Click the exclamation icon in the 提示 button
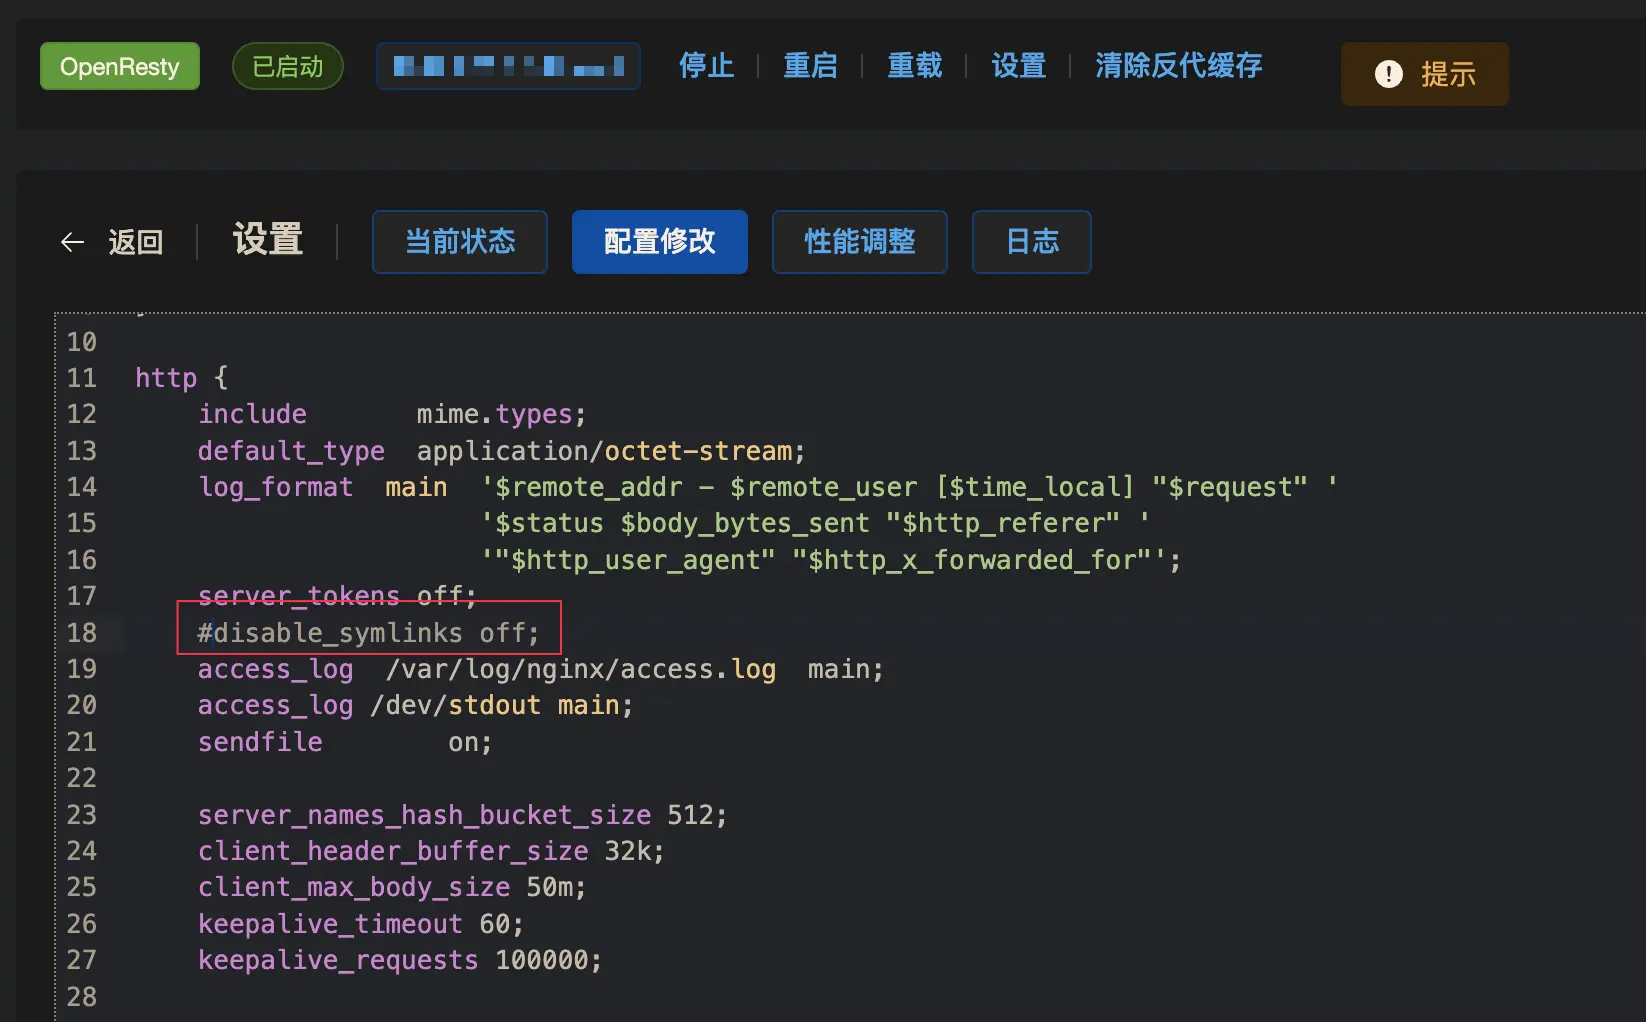Image resolution: width=1646 pixels, height=1022 pixels. [1388, 74]
